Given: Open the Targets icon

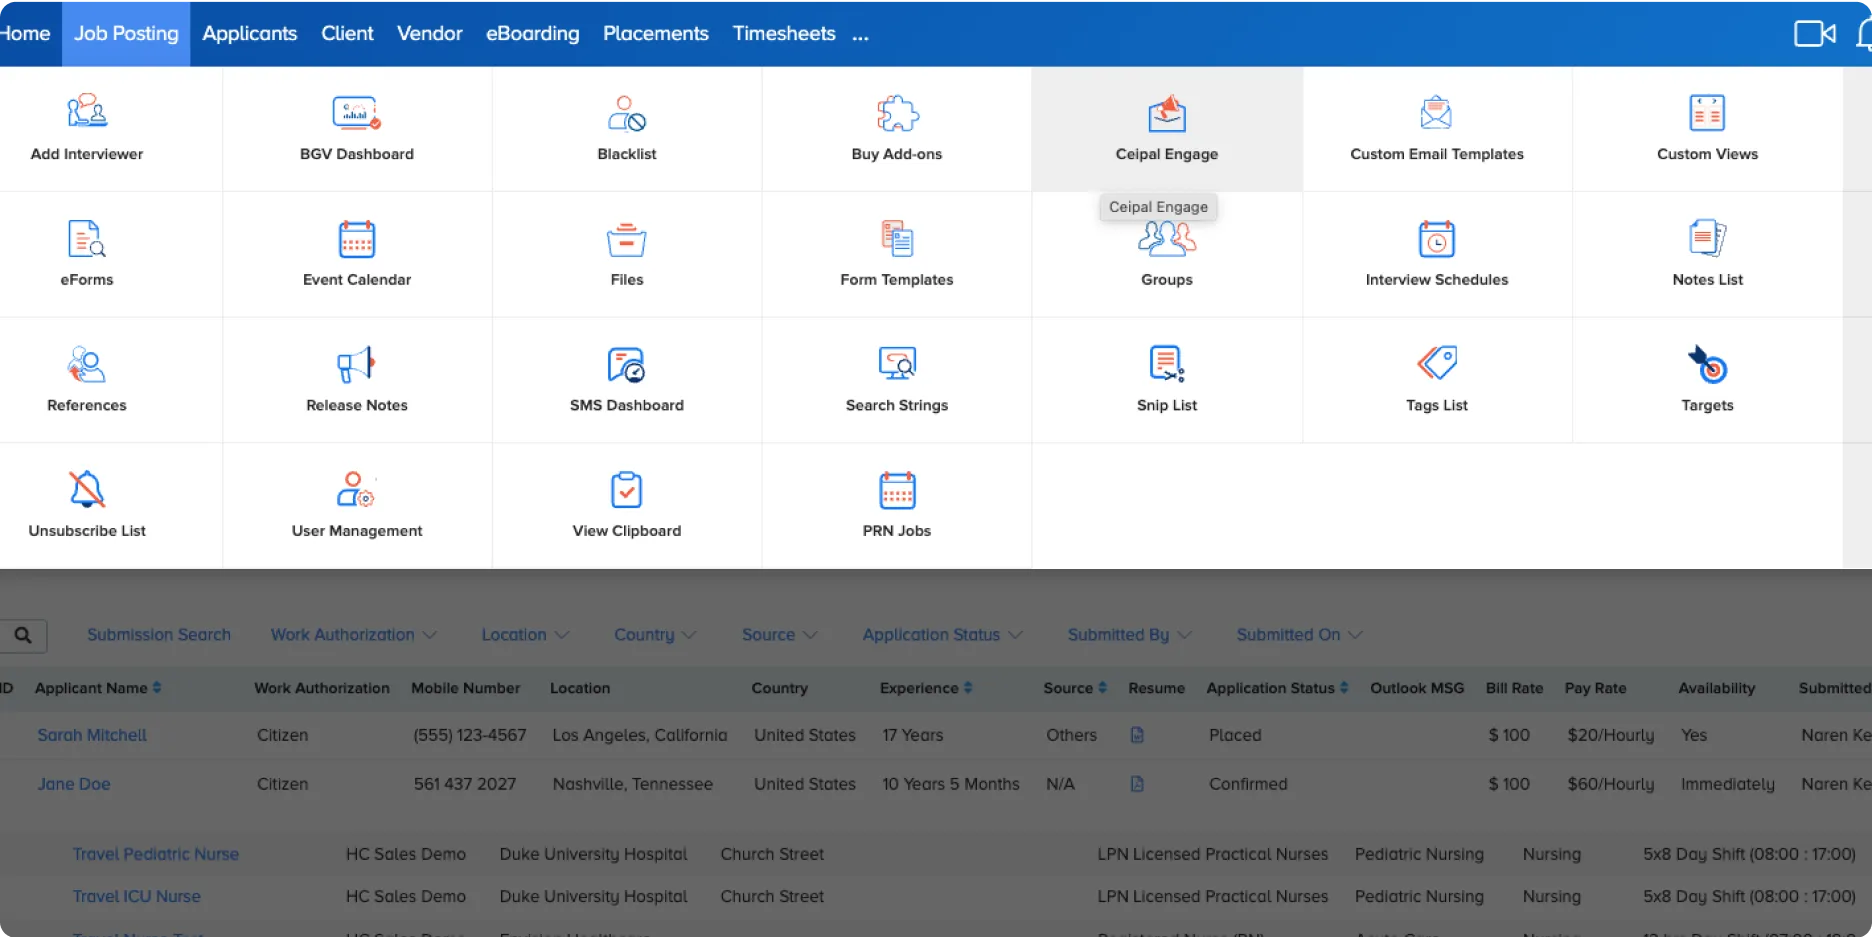Looking at the screenshot, I should pyautogui.click(x=1707, y=364).
